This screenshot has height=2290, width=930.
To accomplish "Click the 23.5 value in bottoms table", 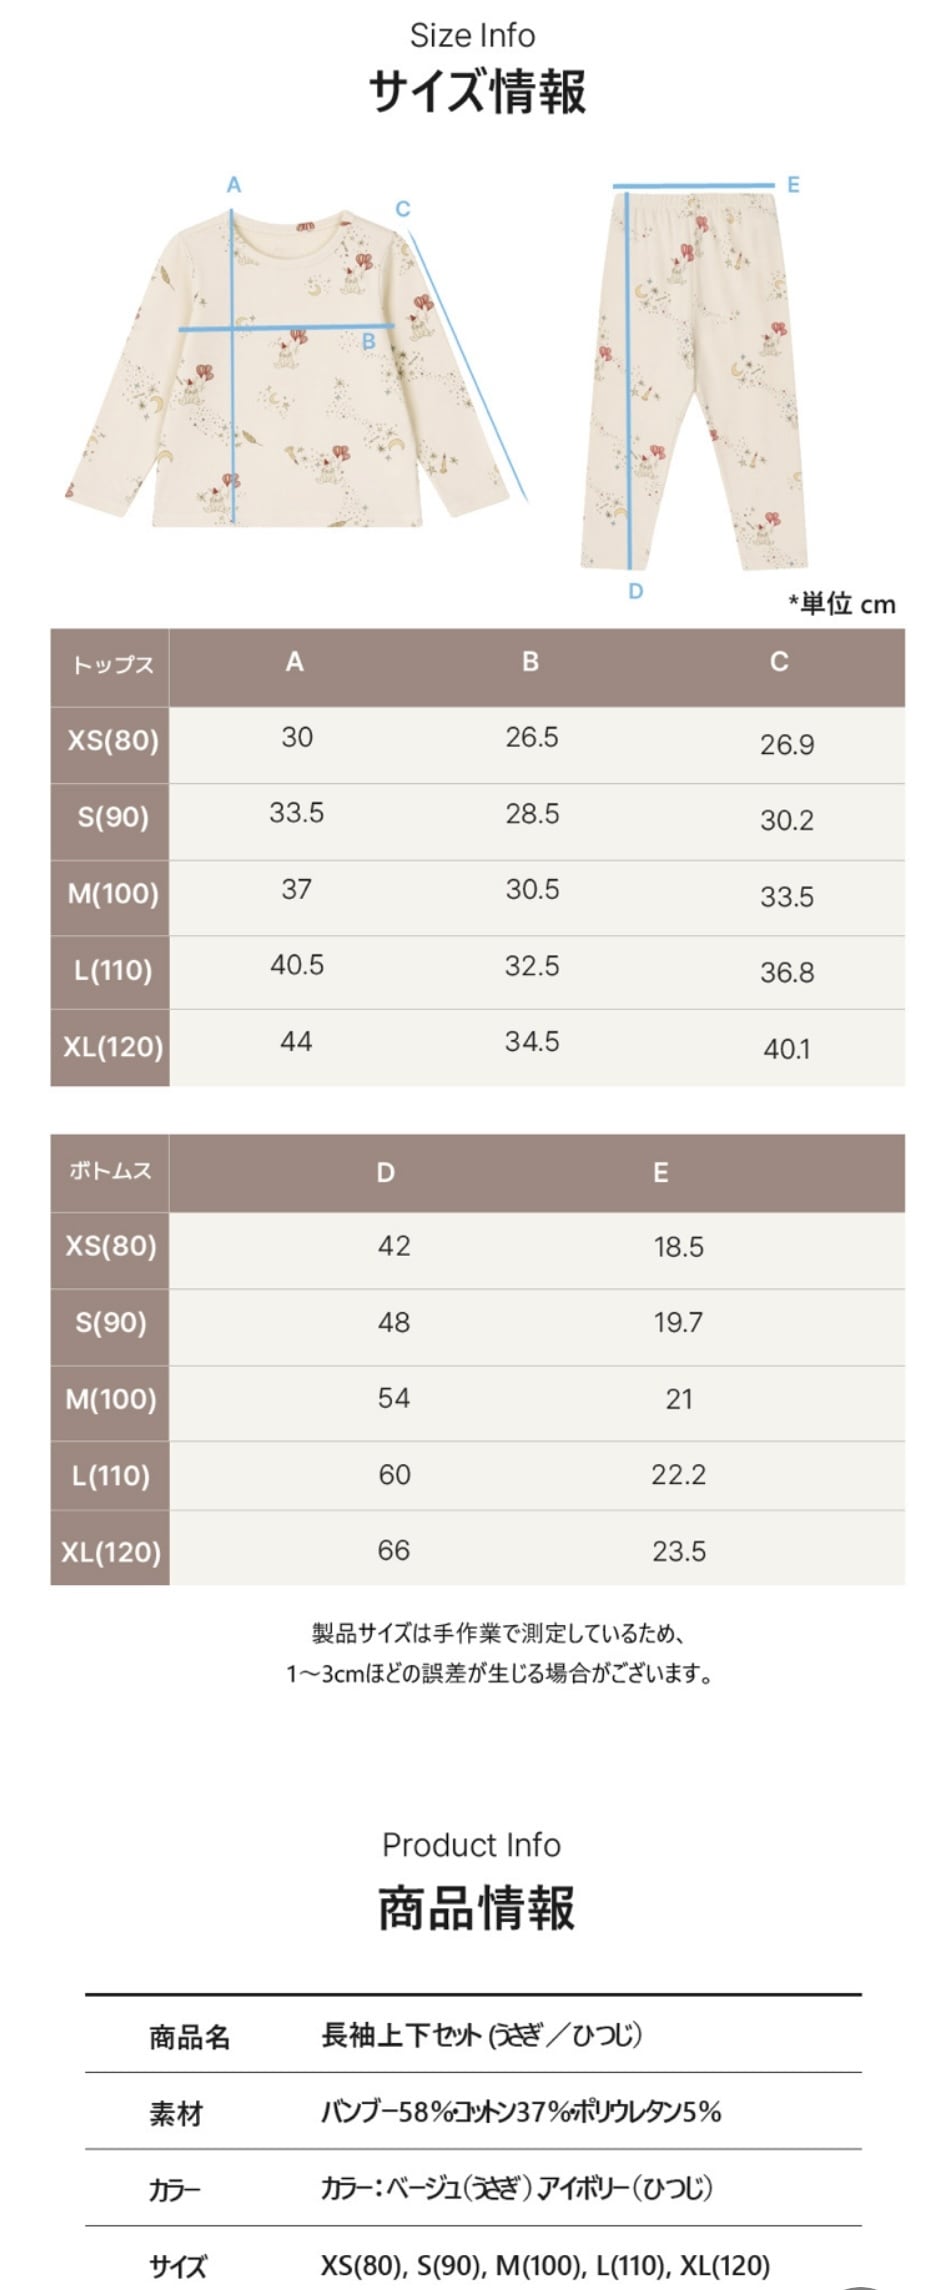I will tap(679, 1551).
